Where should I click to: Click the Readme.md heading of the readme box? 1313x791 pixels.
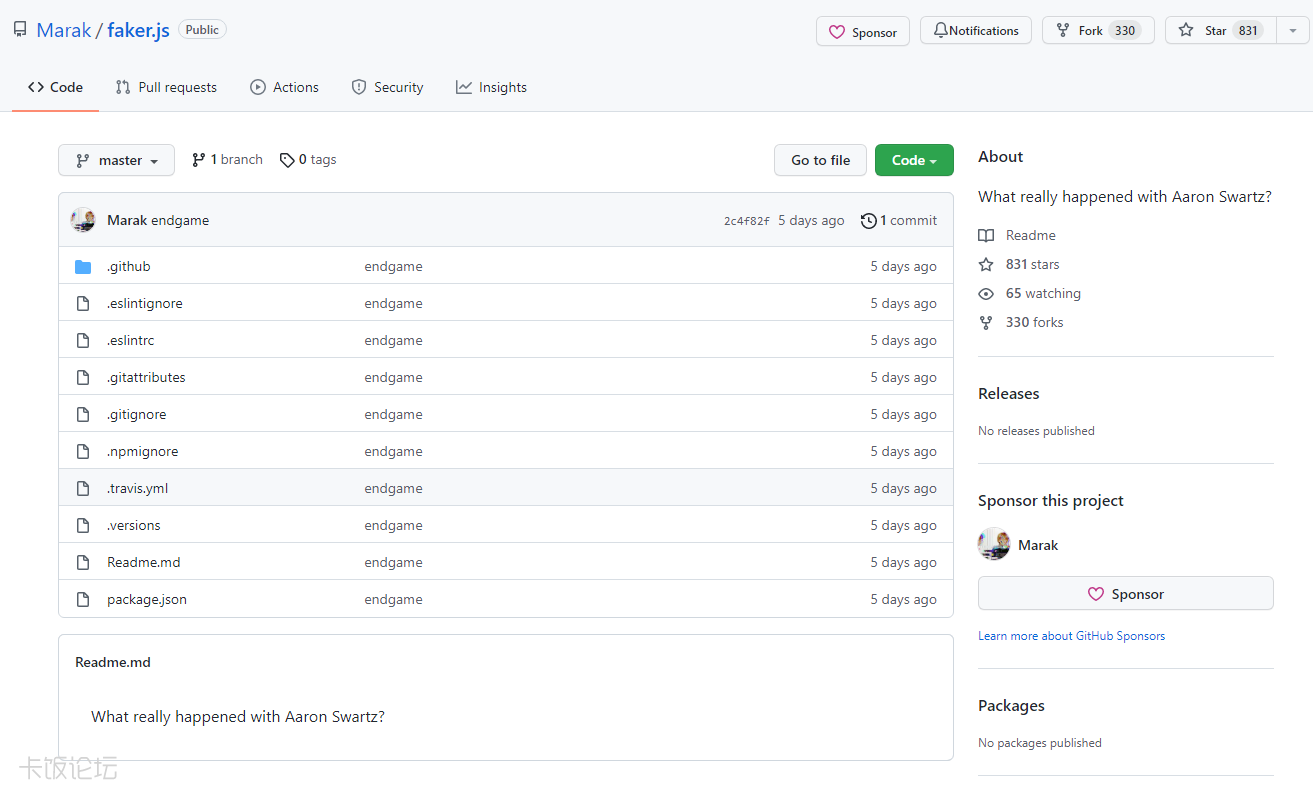pos(113,663)
